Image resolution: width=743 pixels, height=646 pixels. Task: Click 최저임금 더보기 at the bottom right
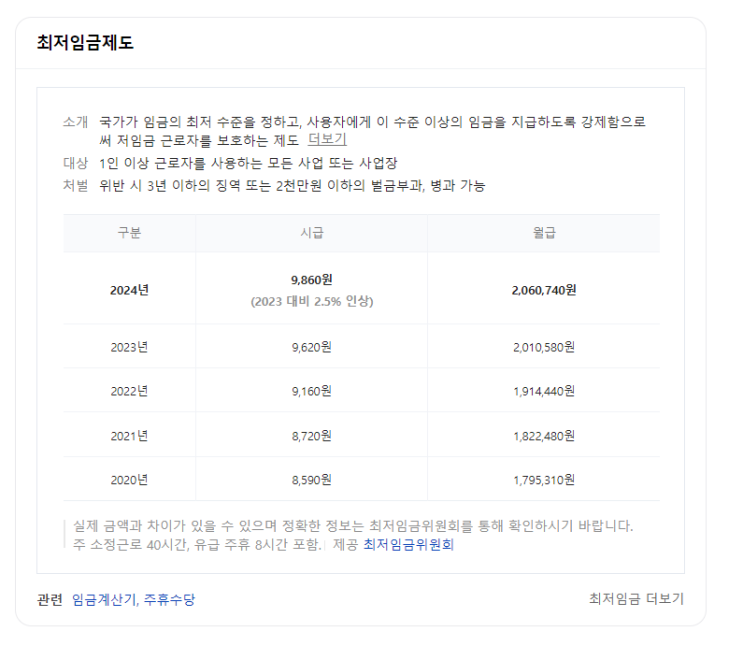pos(636,599)
